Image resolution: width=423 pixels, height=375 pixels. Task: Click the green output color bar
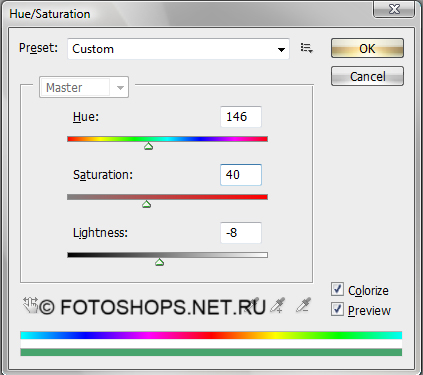(211, 352)
